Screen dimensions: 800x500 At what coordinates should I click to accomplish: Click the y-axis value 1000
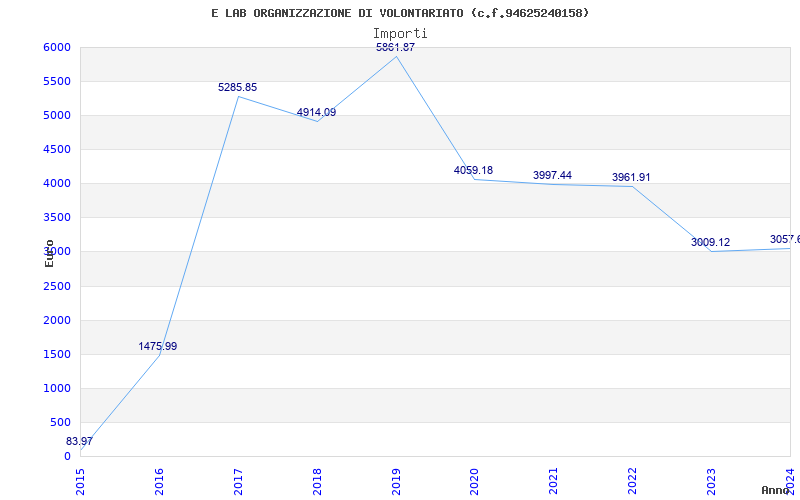[x=57, y=388]
